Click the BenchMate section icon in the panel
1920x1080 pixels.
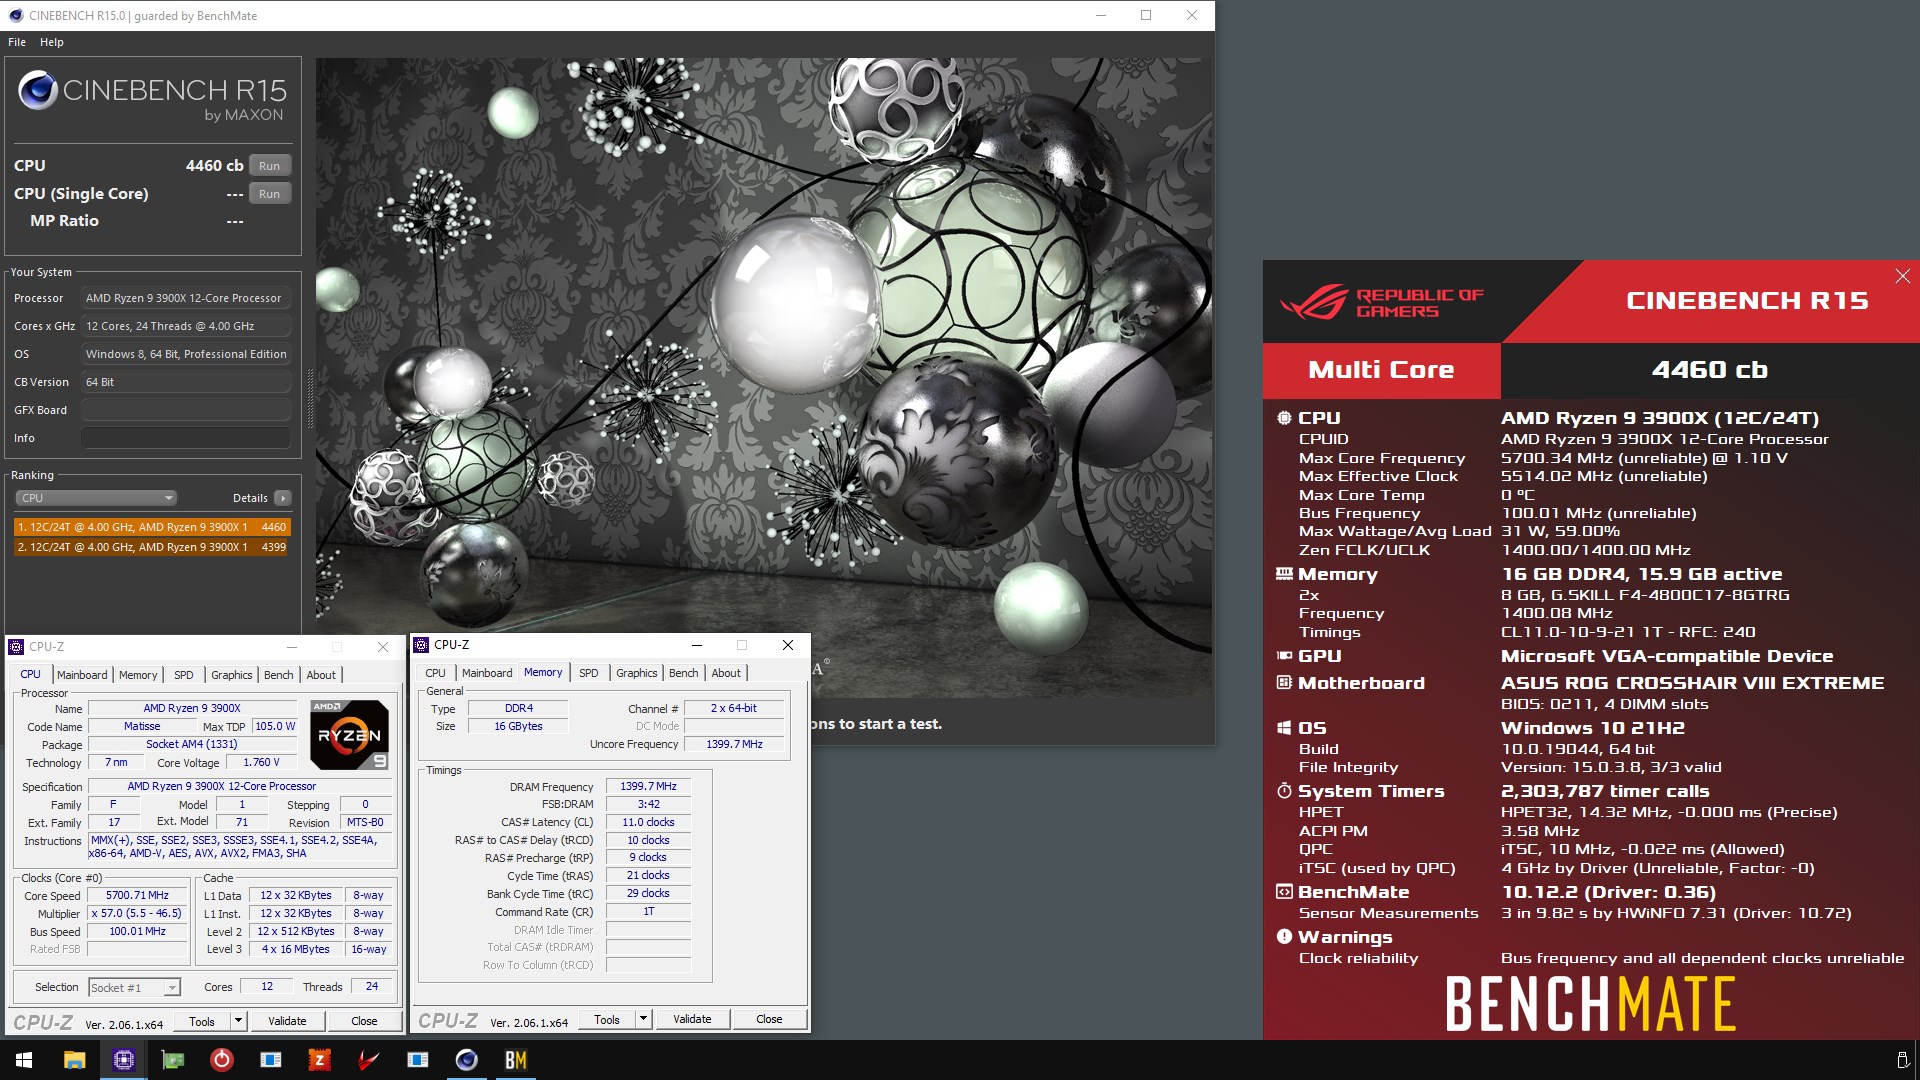[1284, 892]
